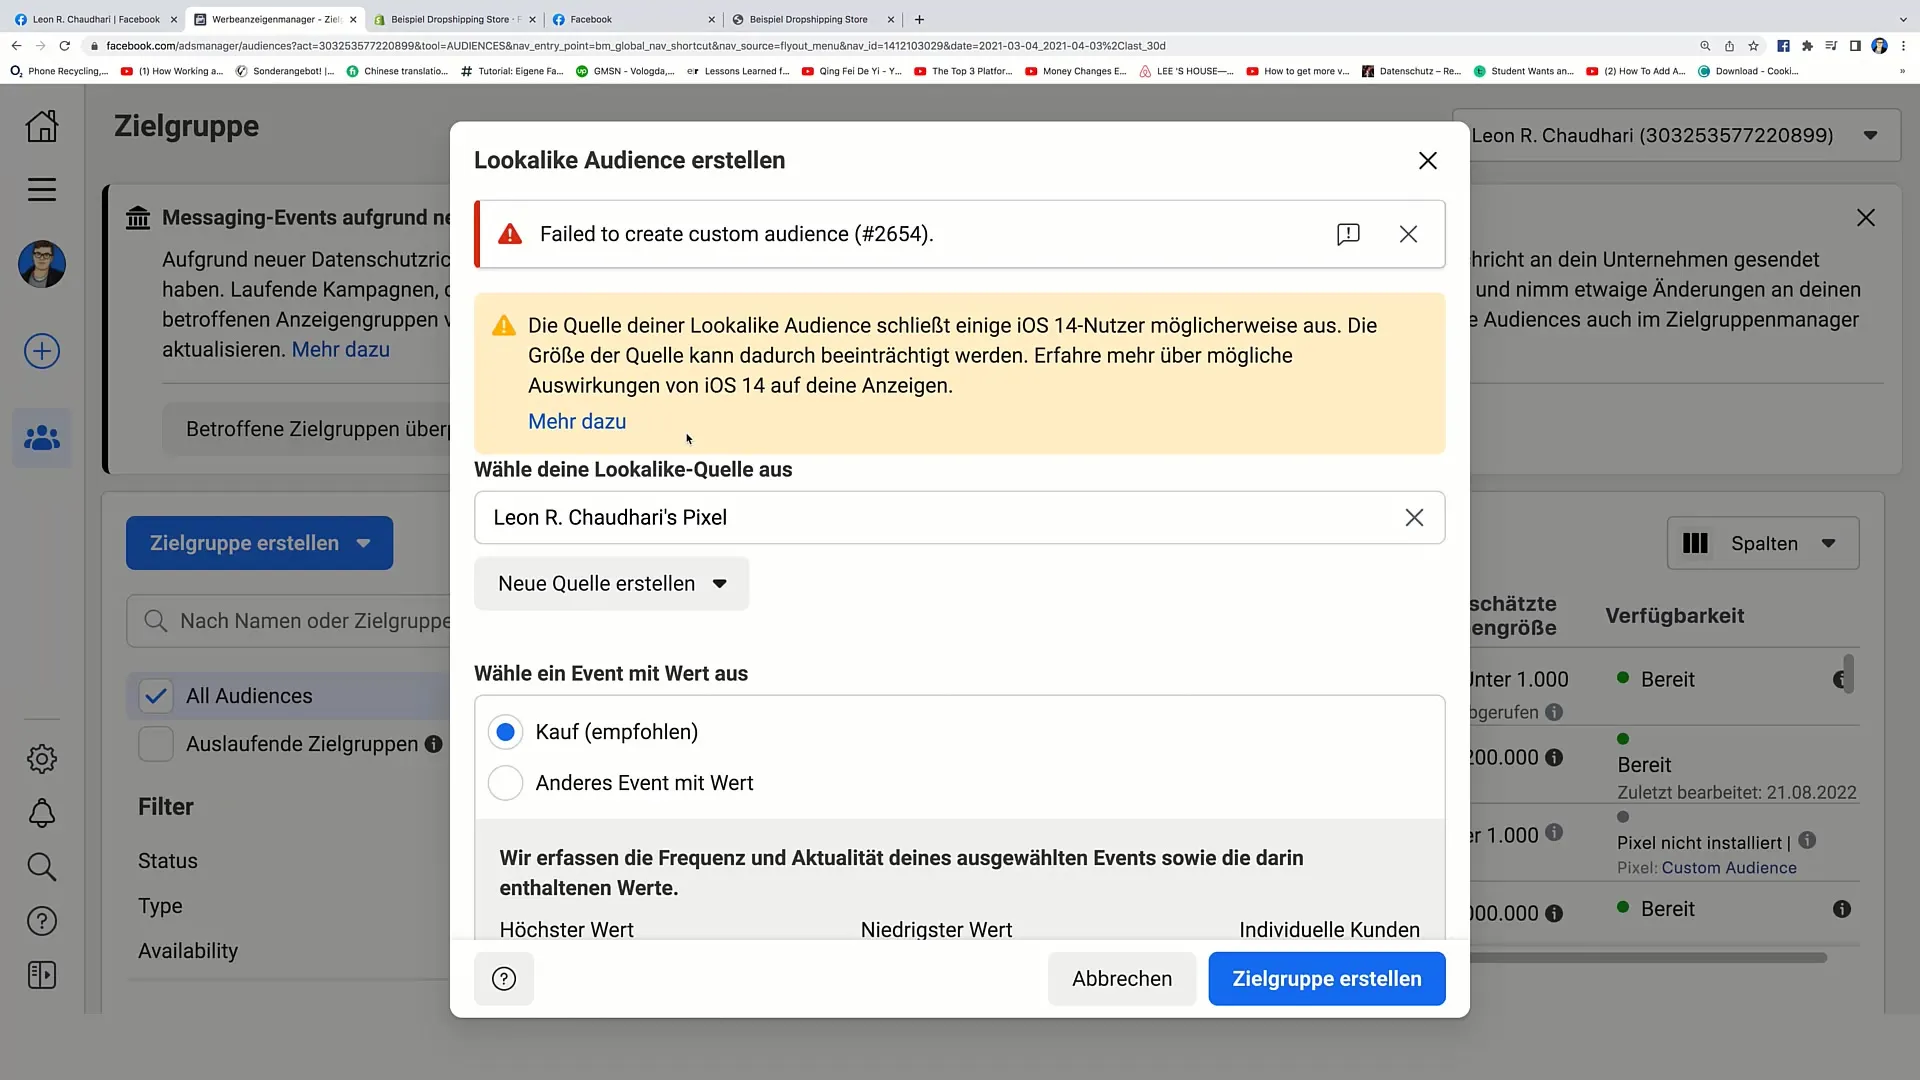Click info icon beside Pixel nicht installiert
The width and height of the screenshot is (1920, 1080).
[1807, 841]
